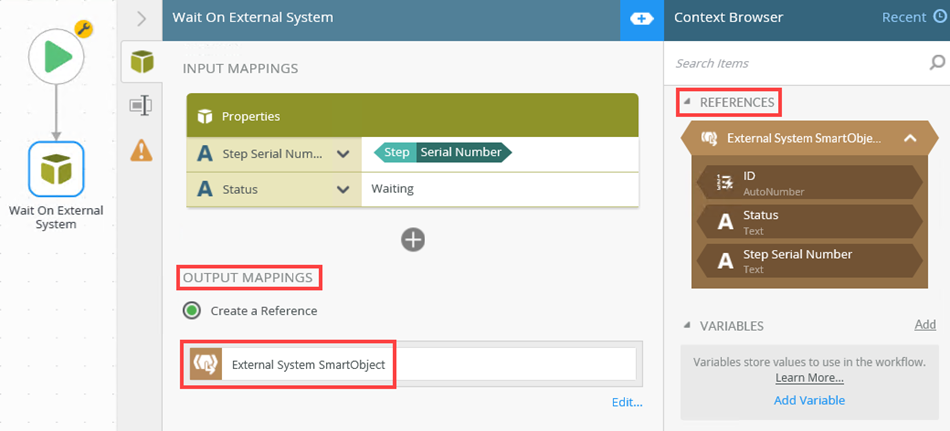Viewport: 950px width, 431px height.
Task: Click the Learn More link
Action: tap(809, 378)
